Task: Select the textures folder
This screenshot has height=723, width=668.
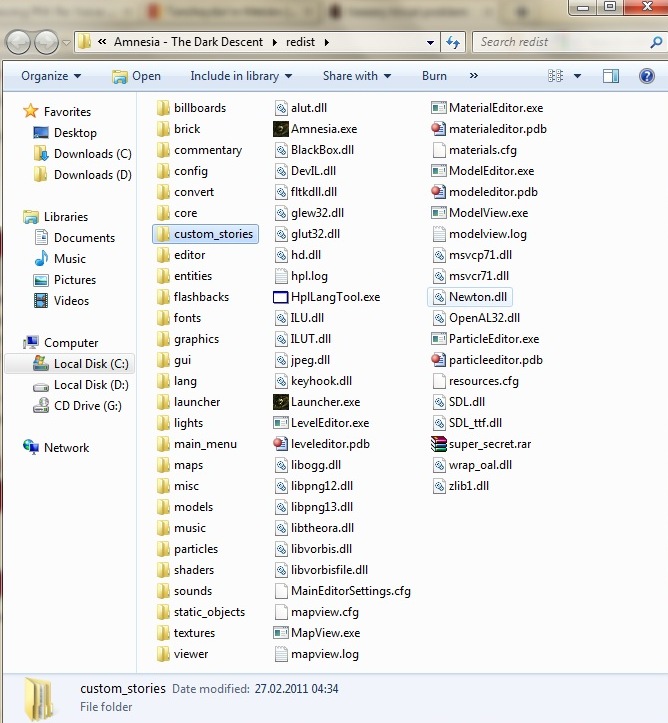Action: pyautogui.click(x=194, y=633)
